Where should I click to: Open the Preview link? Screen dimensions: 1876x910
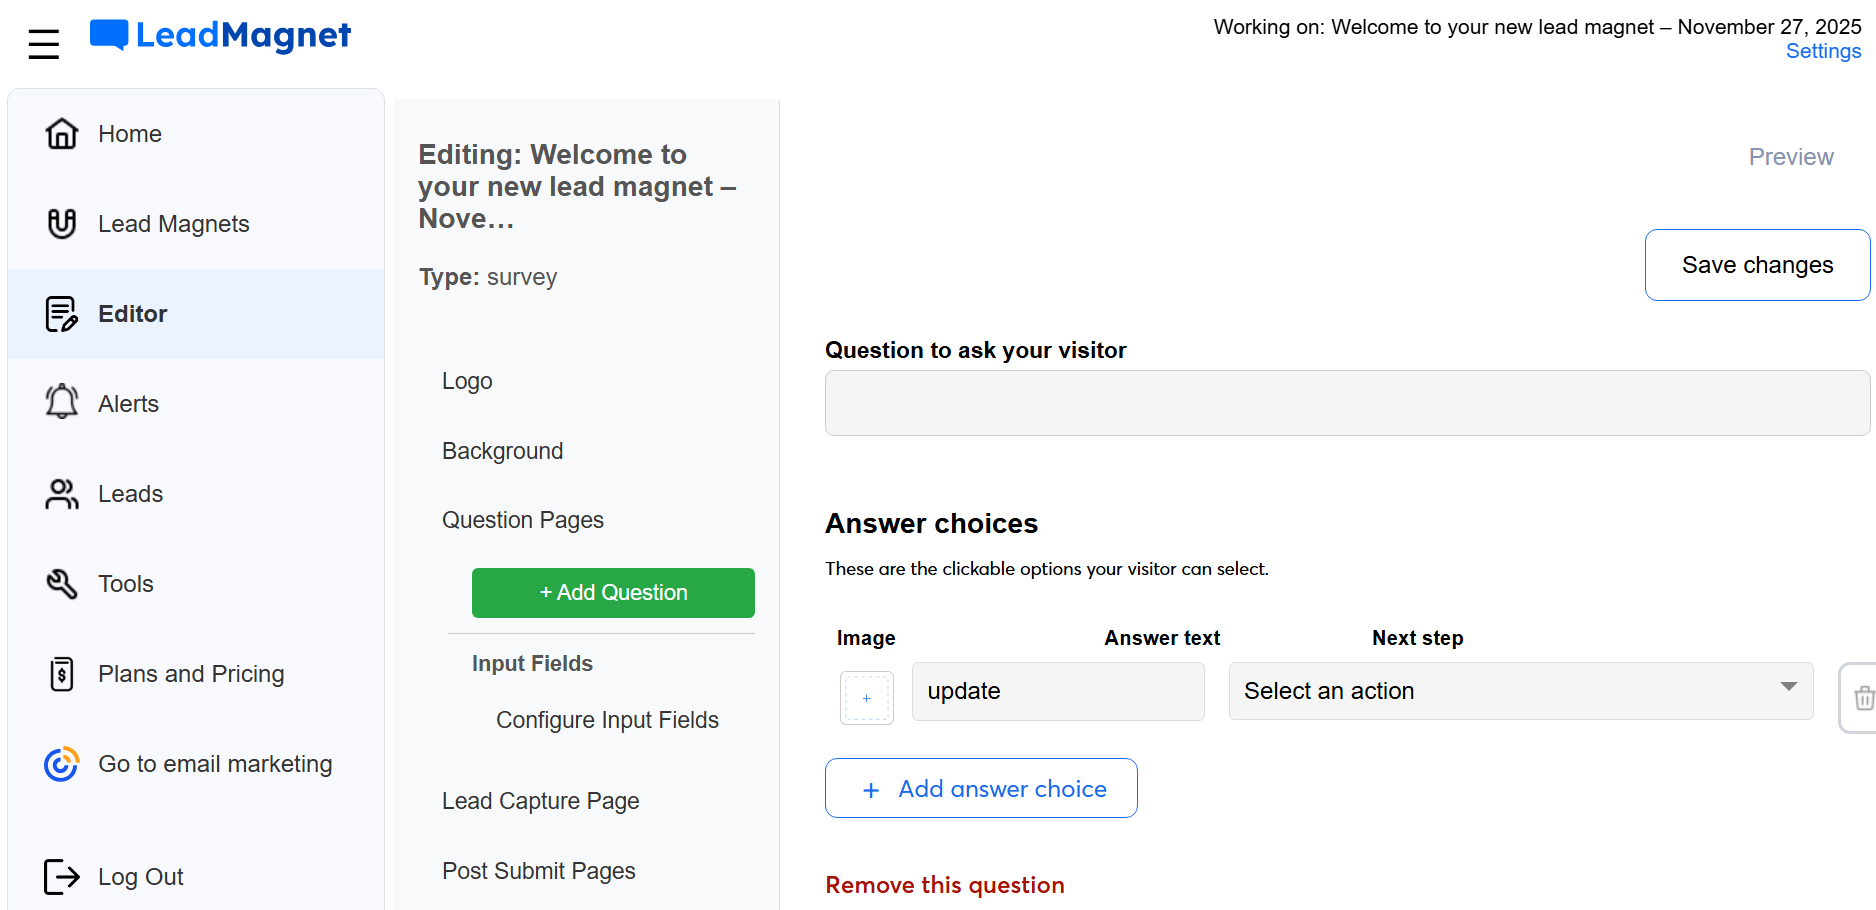pos(1790,156)
